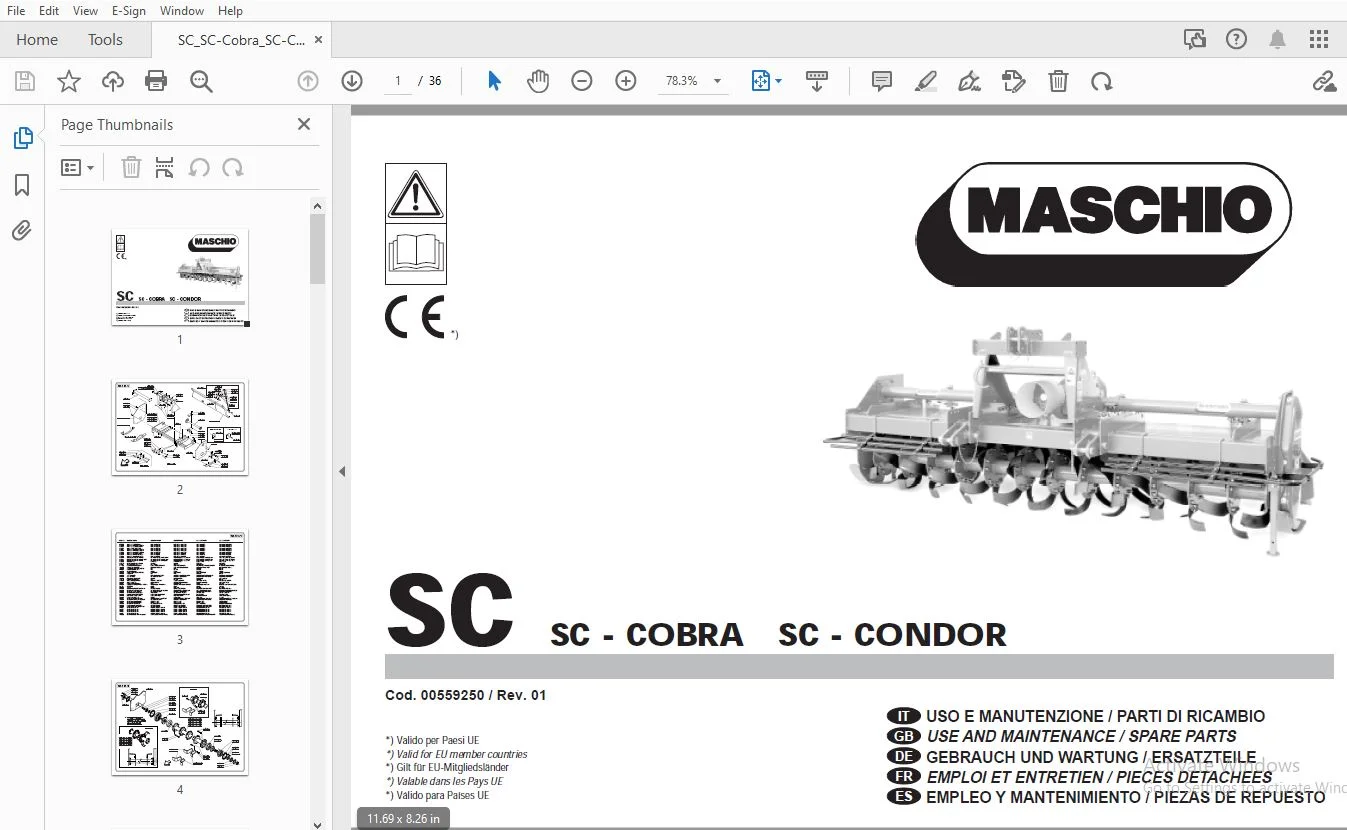This screenshot has height=830, width=1347.
Task: Select the page 3 thumbnail
Action: 180,577
